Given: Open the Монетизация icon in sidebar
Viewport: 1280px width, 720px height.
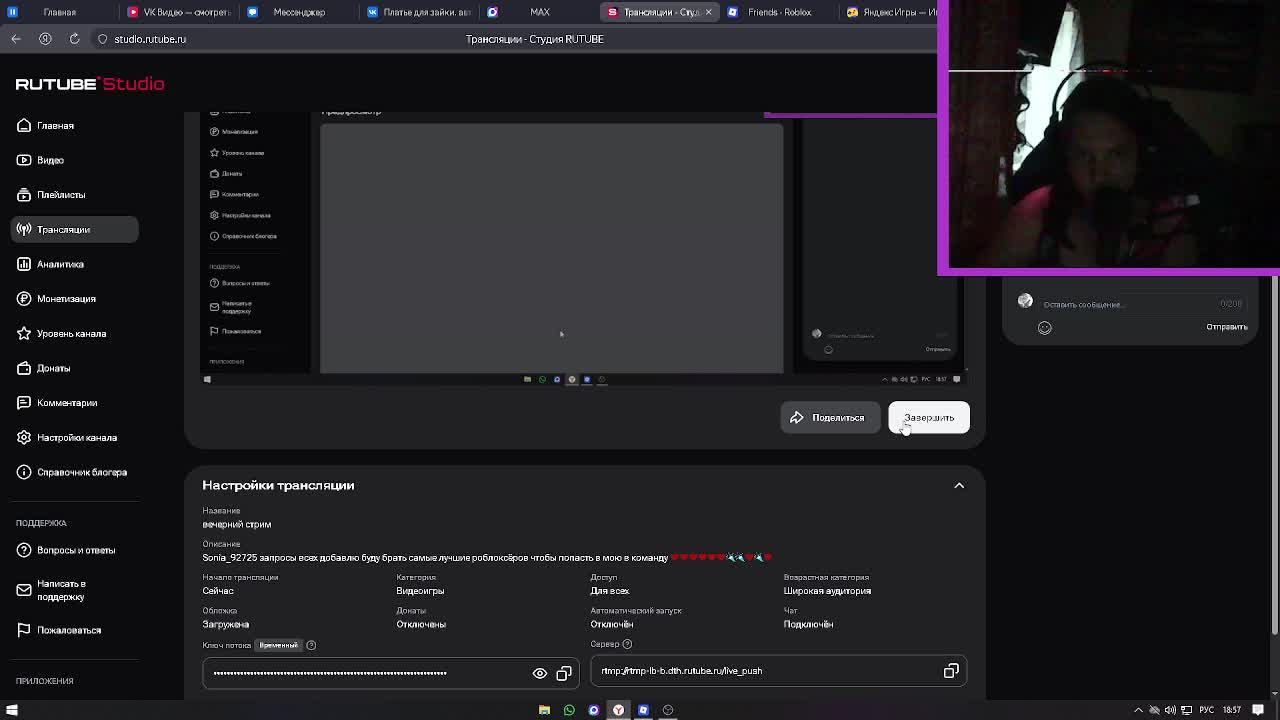Looking at the screenshot, I should point(24,299).
